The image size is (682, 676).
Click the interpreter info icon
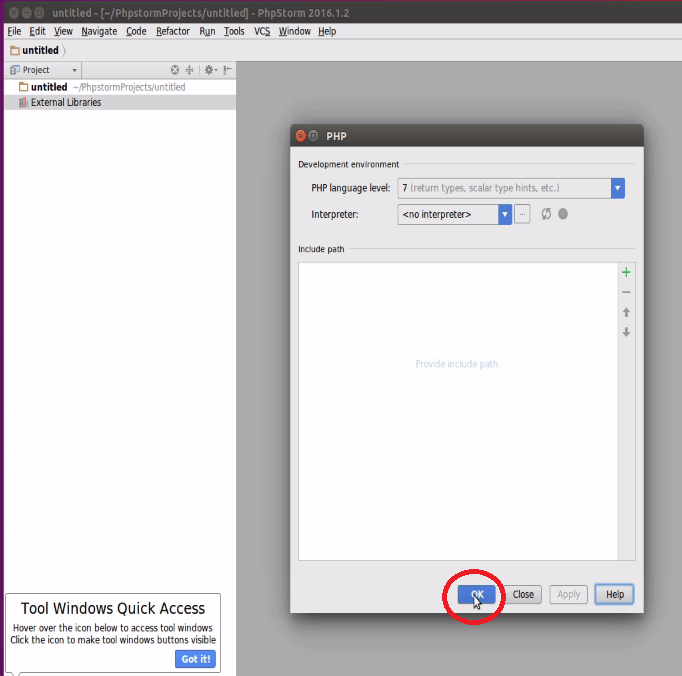pyautogui.click(x=563, y=214)
